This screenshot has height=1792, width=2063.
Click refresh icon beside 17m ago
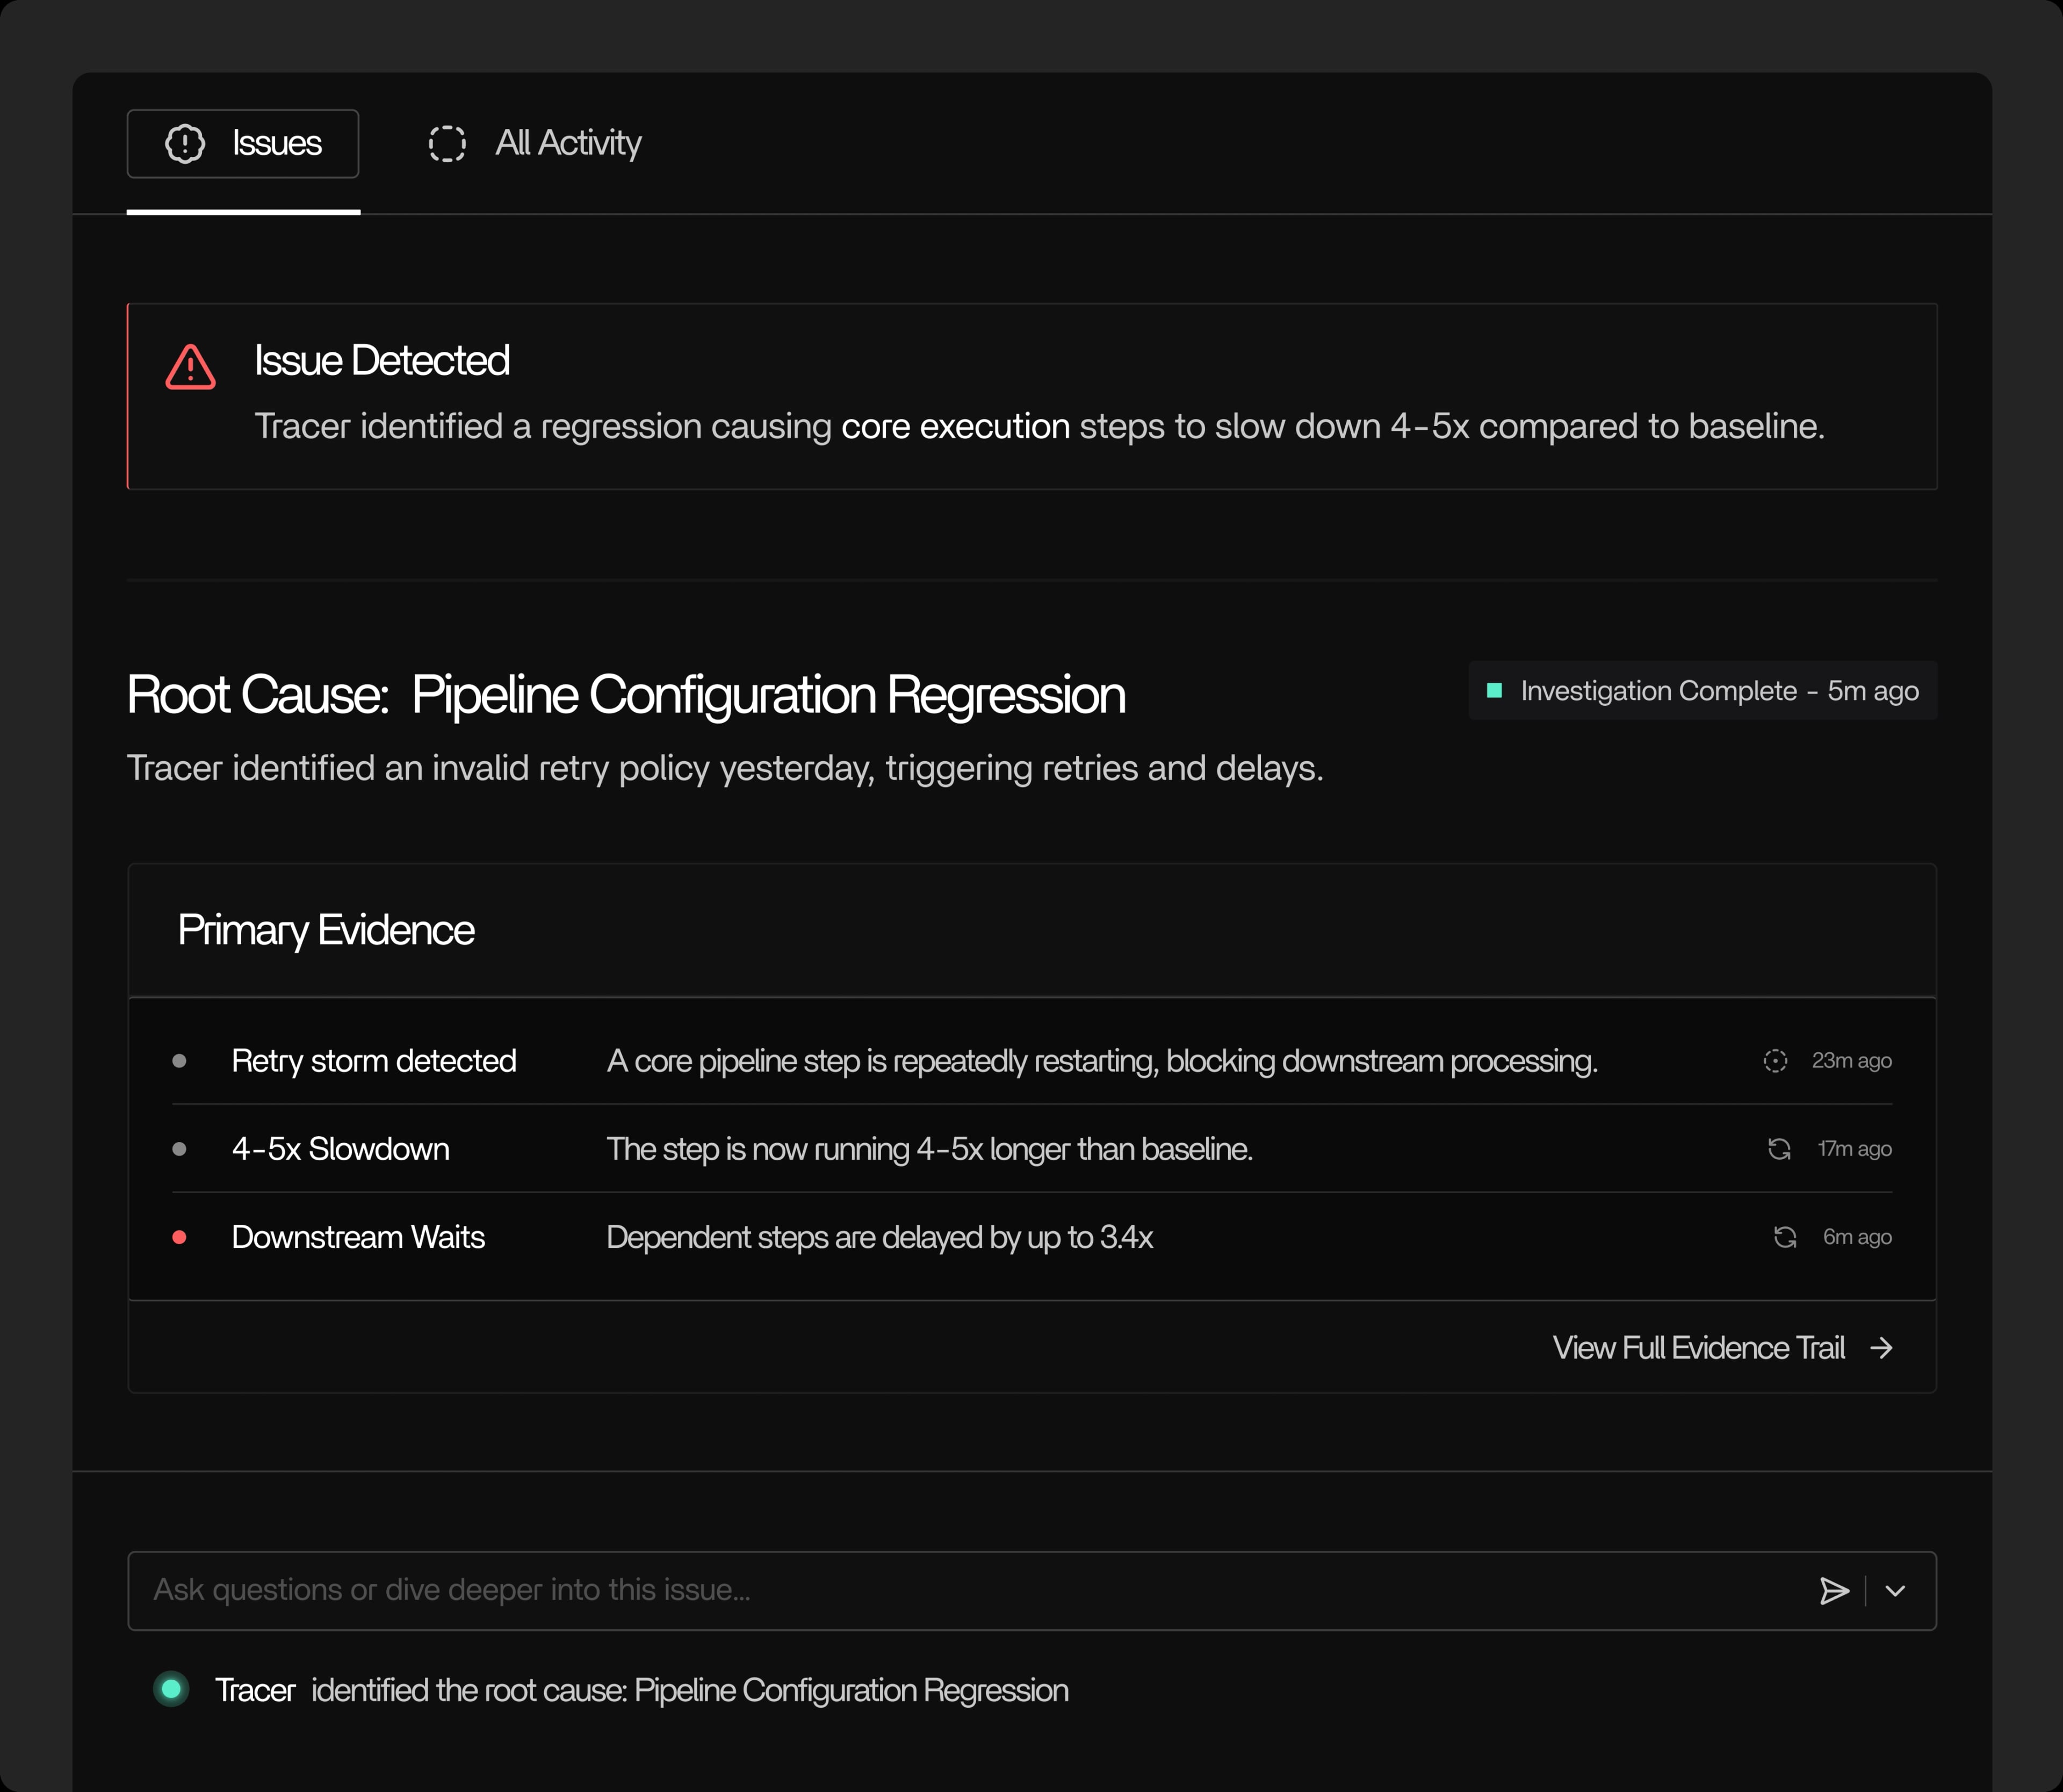[1779, 1149]
